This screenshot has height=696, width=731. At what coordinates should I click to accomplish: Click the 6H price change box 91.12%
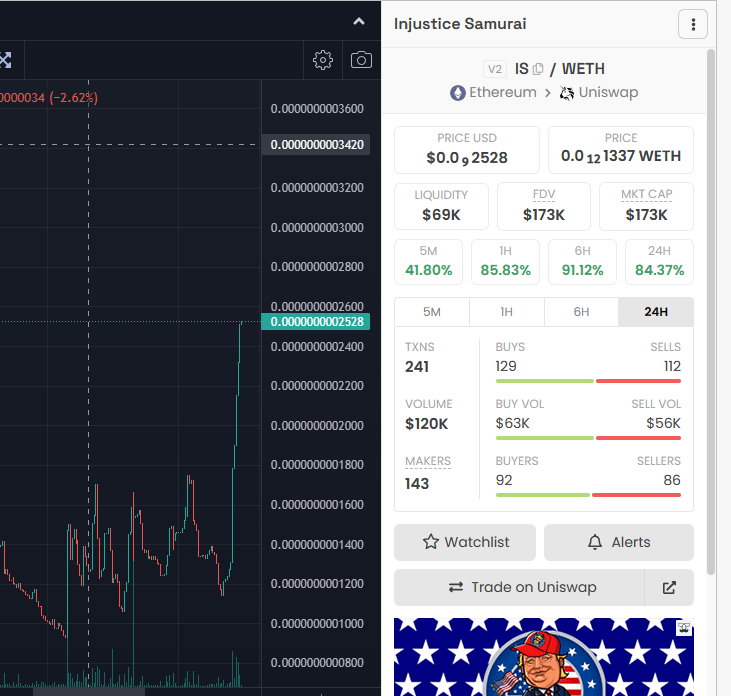click(582, 262)
